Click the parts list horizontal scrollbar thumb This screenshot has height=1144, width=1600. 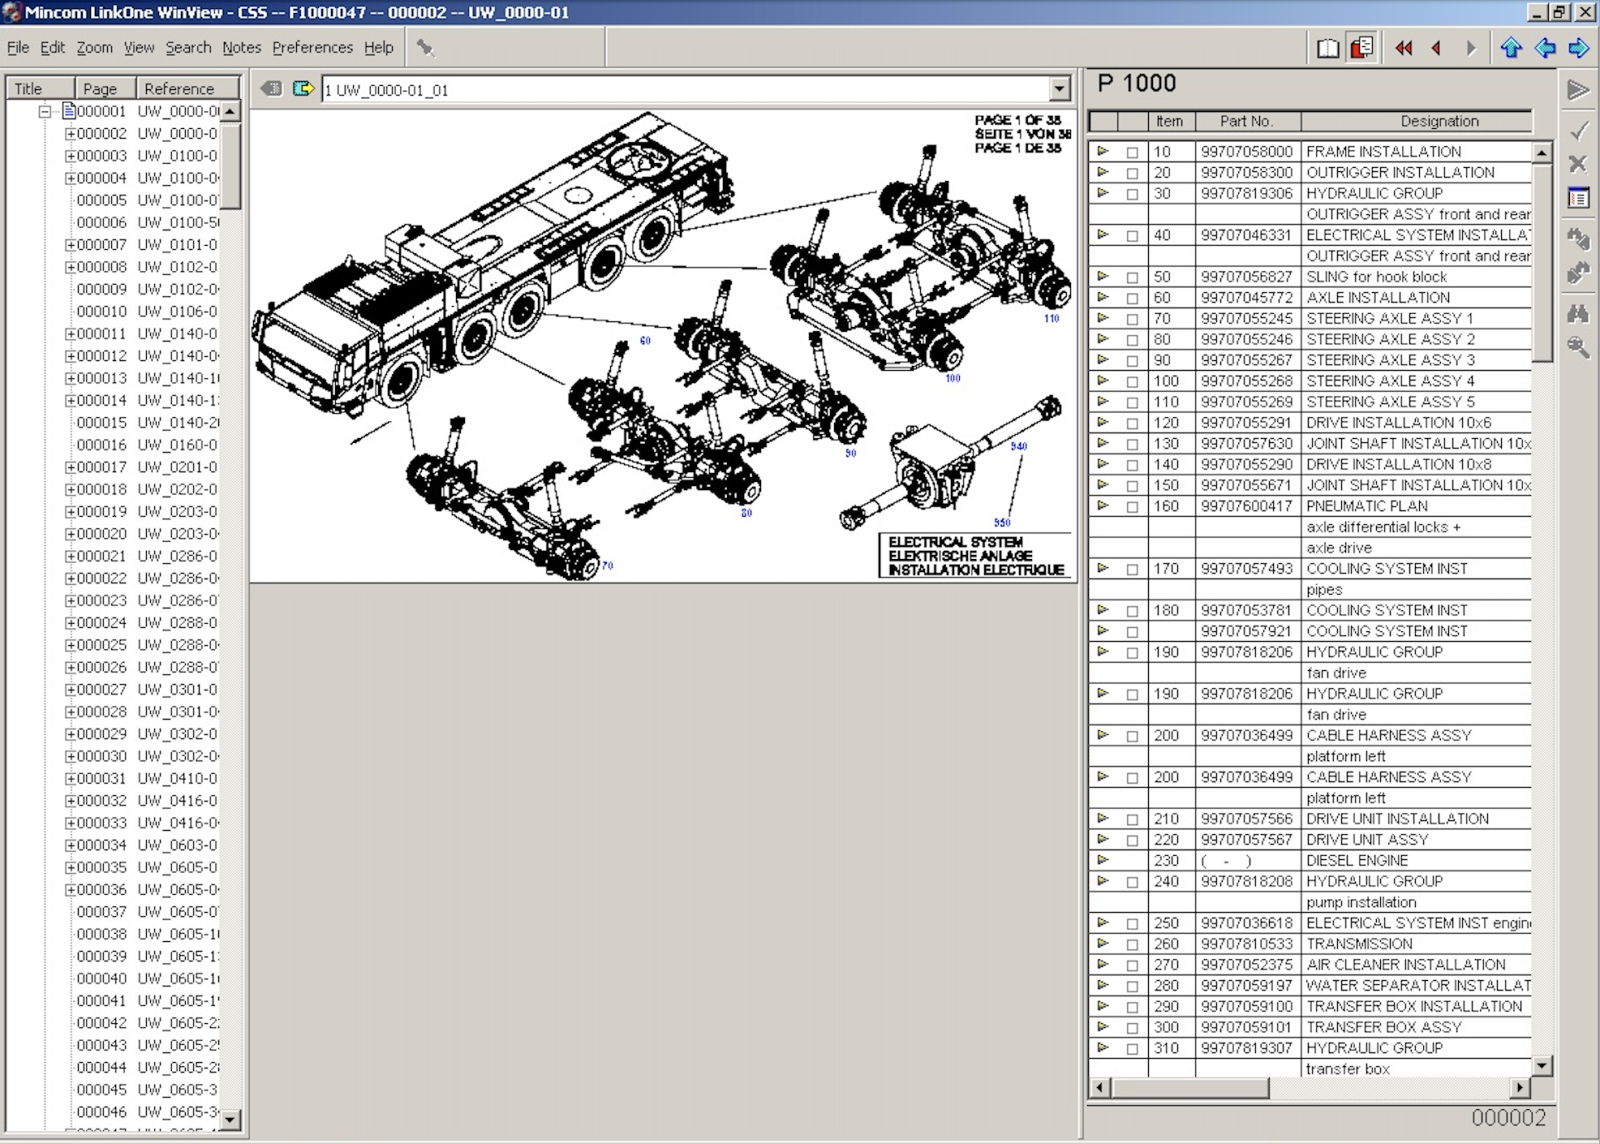1190,1088
